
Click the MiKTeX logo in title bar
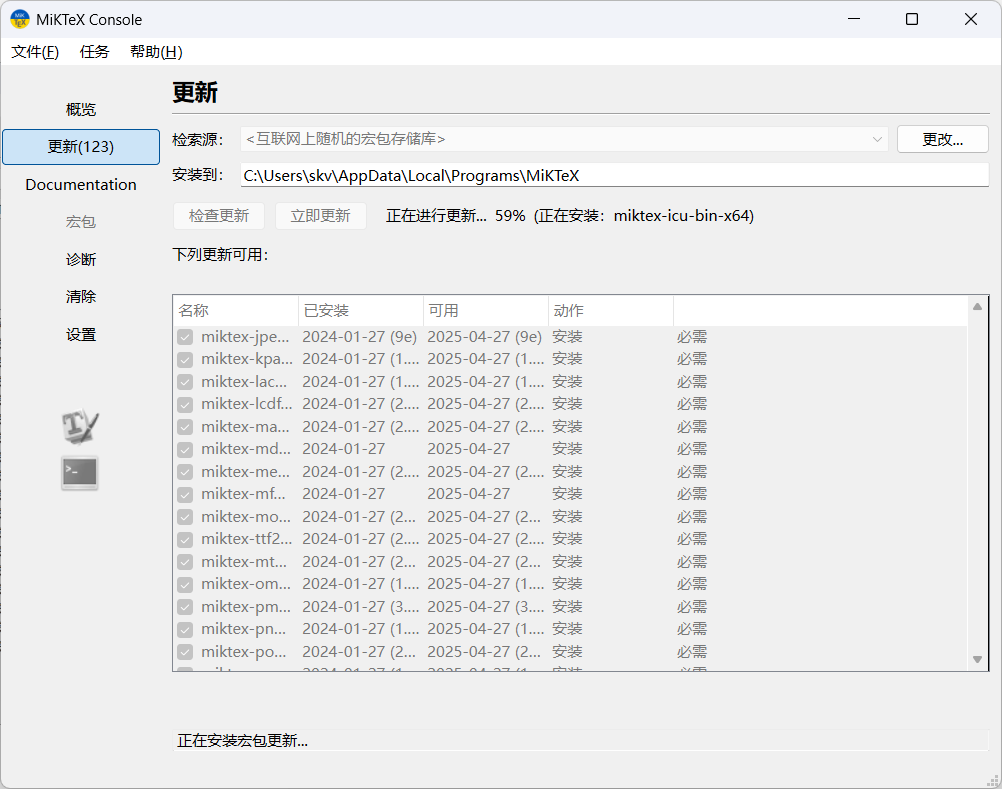coord(20,19)
